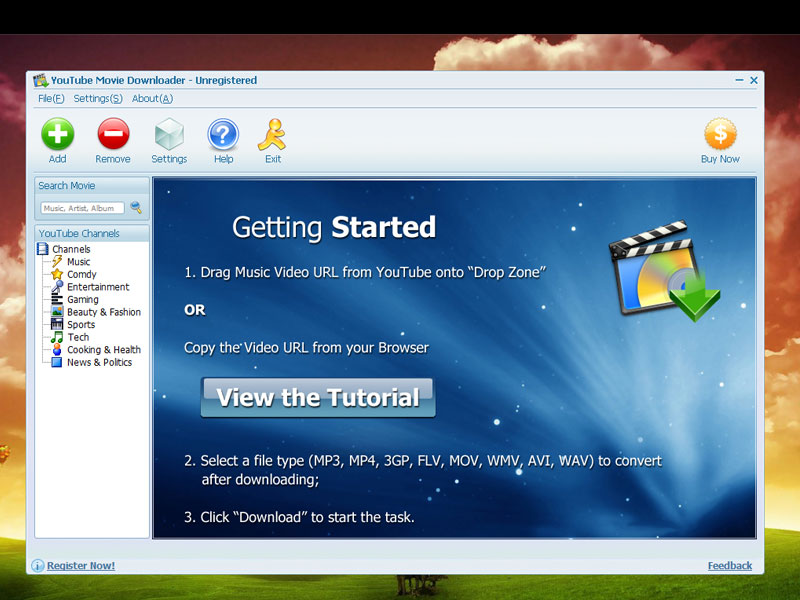Click the Music, Artist, Album search field
Viewport: 800px width, 600px height.
tap(82, 208)
